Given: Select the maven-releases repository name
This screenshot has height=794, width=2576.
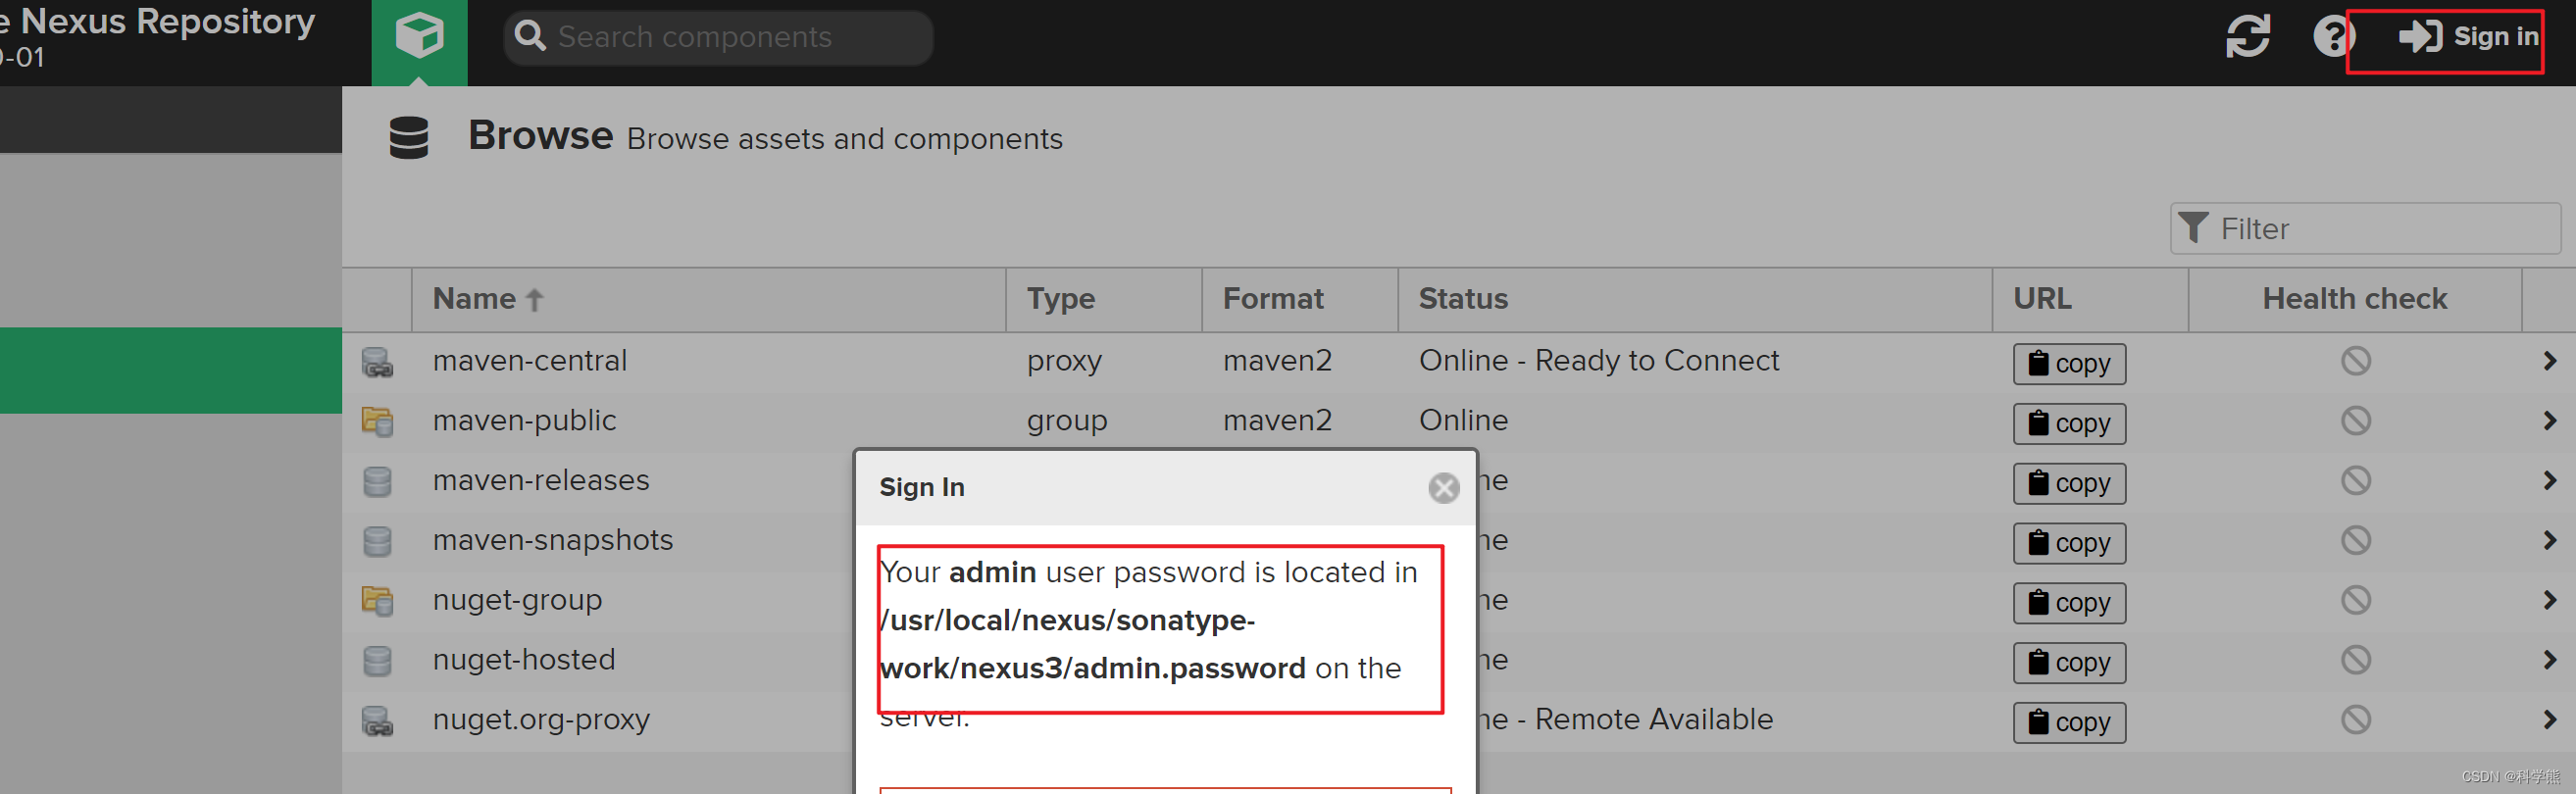Looking at the screenshot, I should pos(541,481).
